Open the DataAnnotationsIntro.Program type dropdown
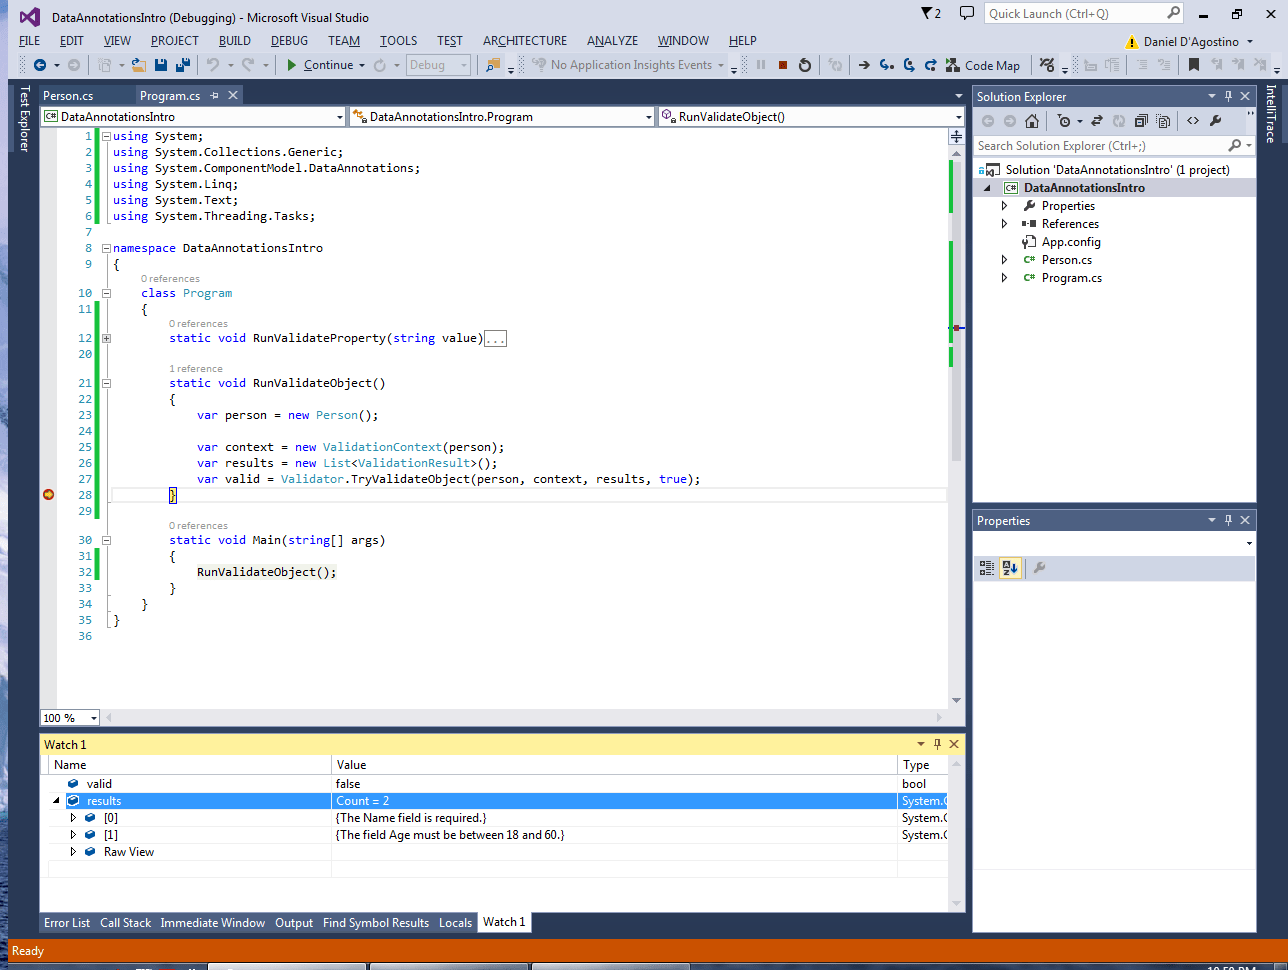The height and width of the screenshot is (970, 1288). click(x=649, y=117)
